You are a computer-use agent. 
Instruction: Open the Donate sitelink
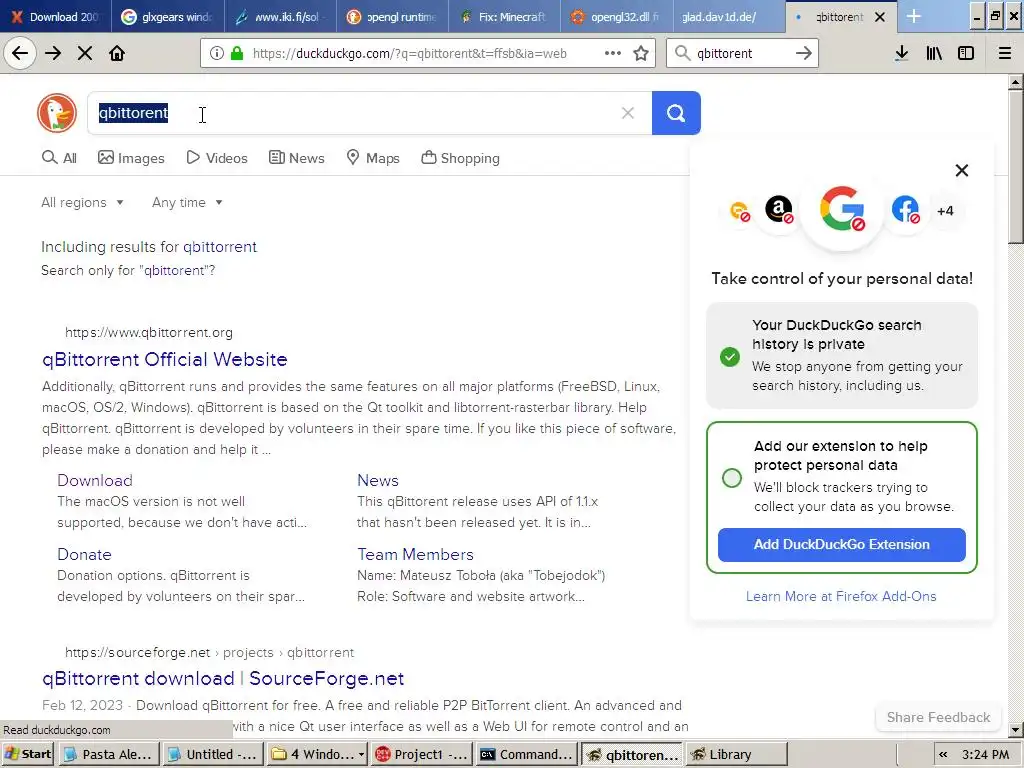(x=84, y=554)
